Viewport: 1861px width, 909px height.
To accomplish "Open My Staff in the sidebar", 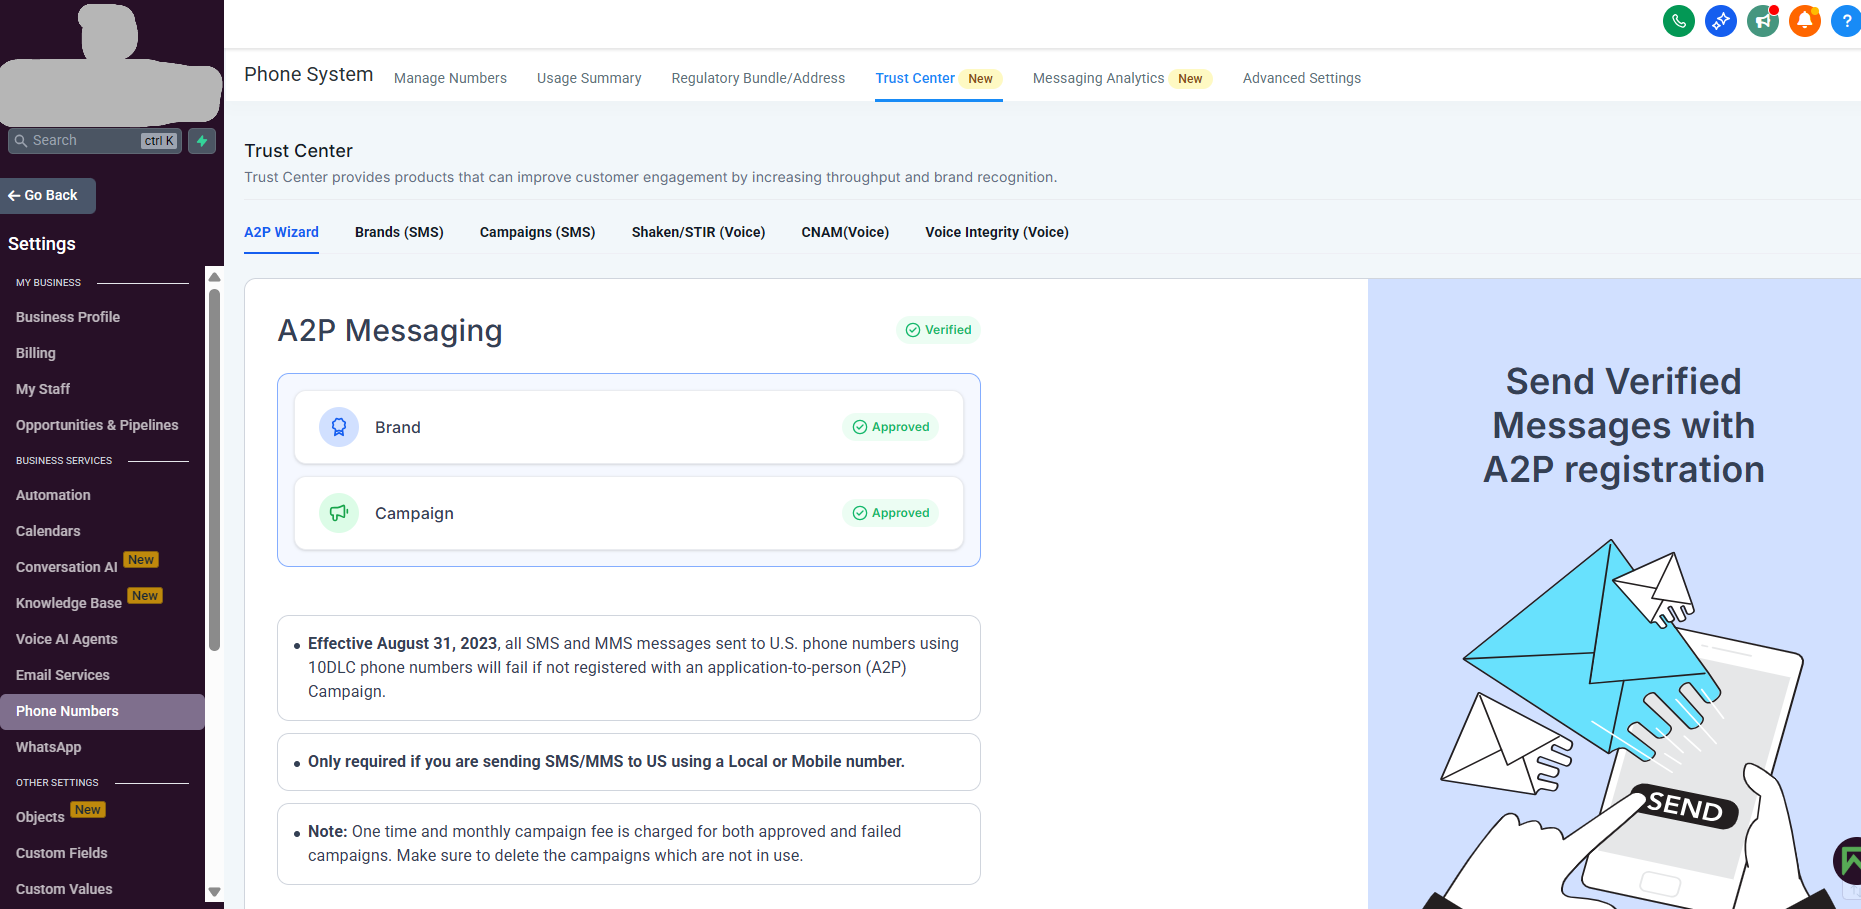I will pos(43,389).
